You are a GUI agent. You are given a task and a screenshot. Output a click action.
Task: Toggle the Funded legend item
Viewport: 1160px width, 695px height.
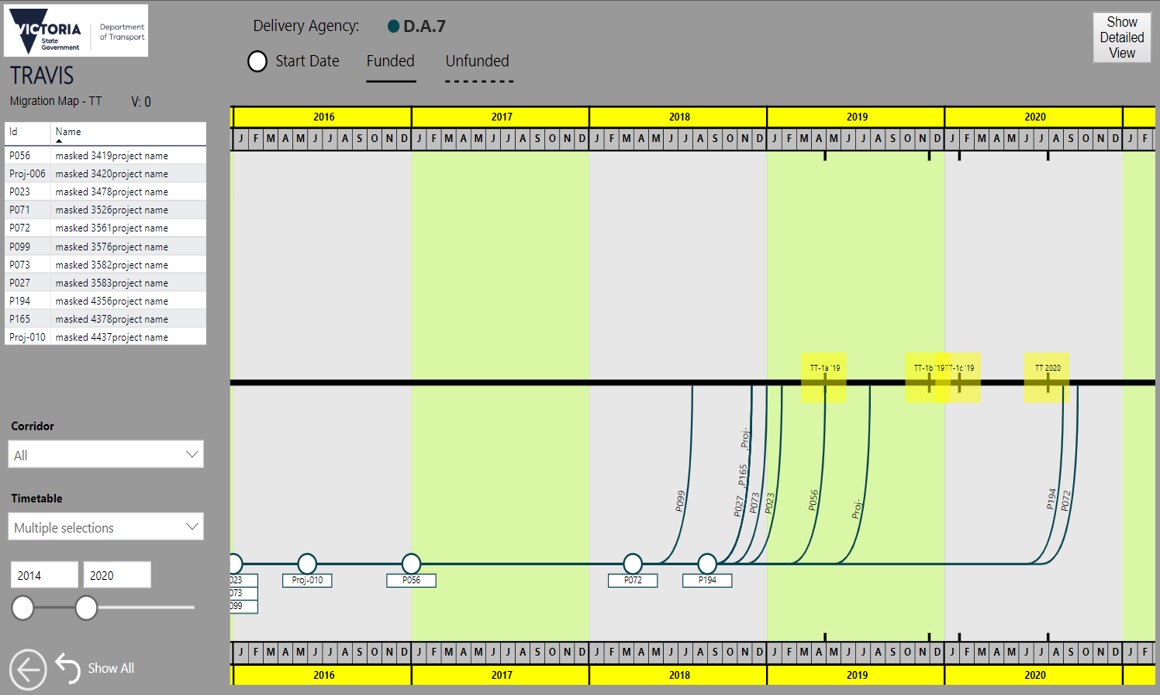coord(390,61)
